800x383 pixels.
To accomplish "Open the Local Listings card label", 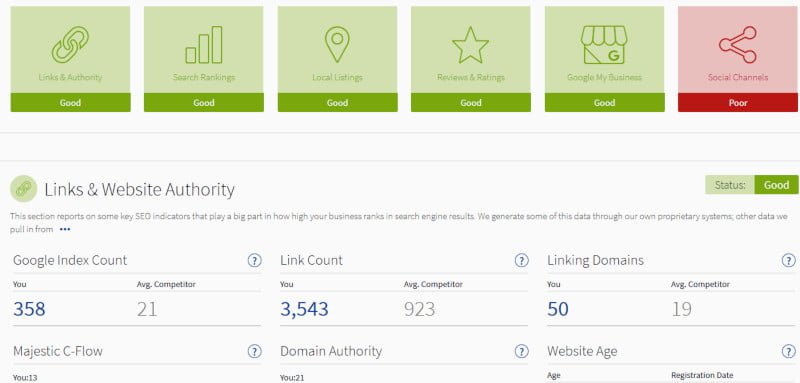I will (x=337, y=78).
